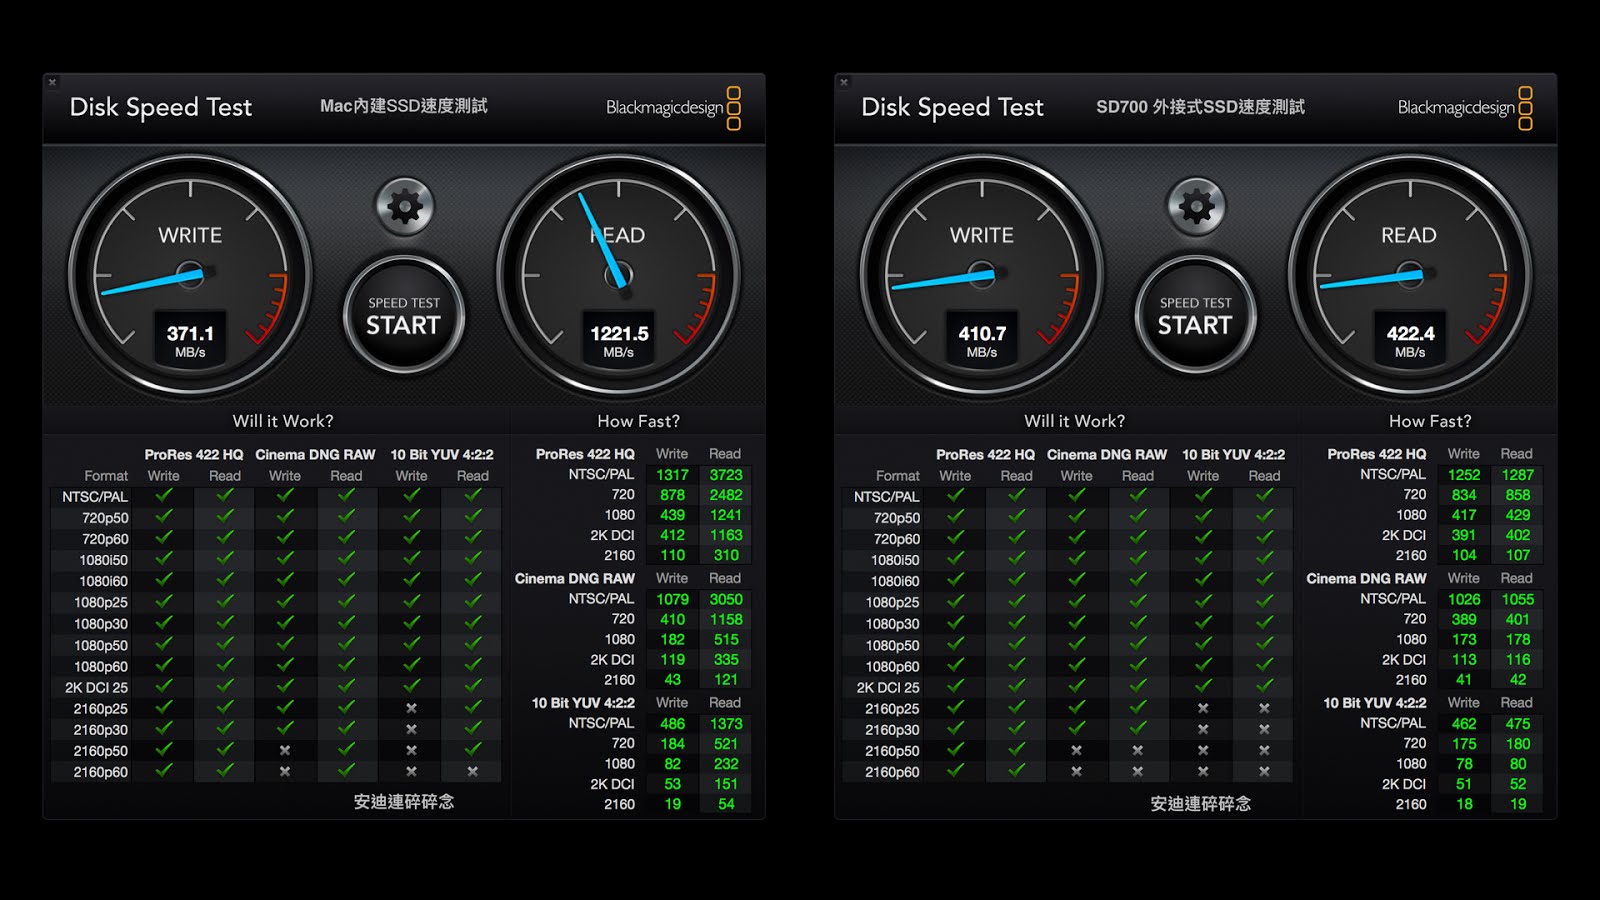Click SD700 window ProRes NTSC/PAL write value 1252
Viewport: 1600px width, 900px height.
pos(1464,475)
